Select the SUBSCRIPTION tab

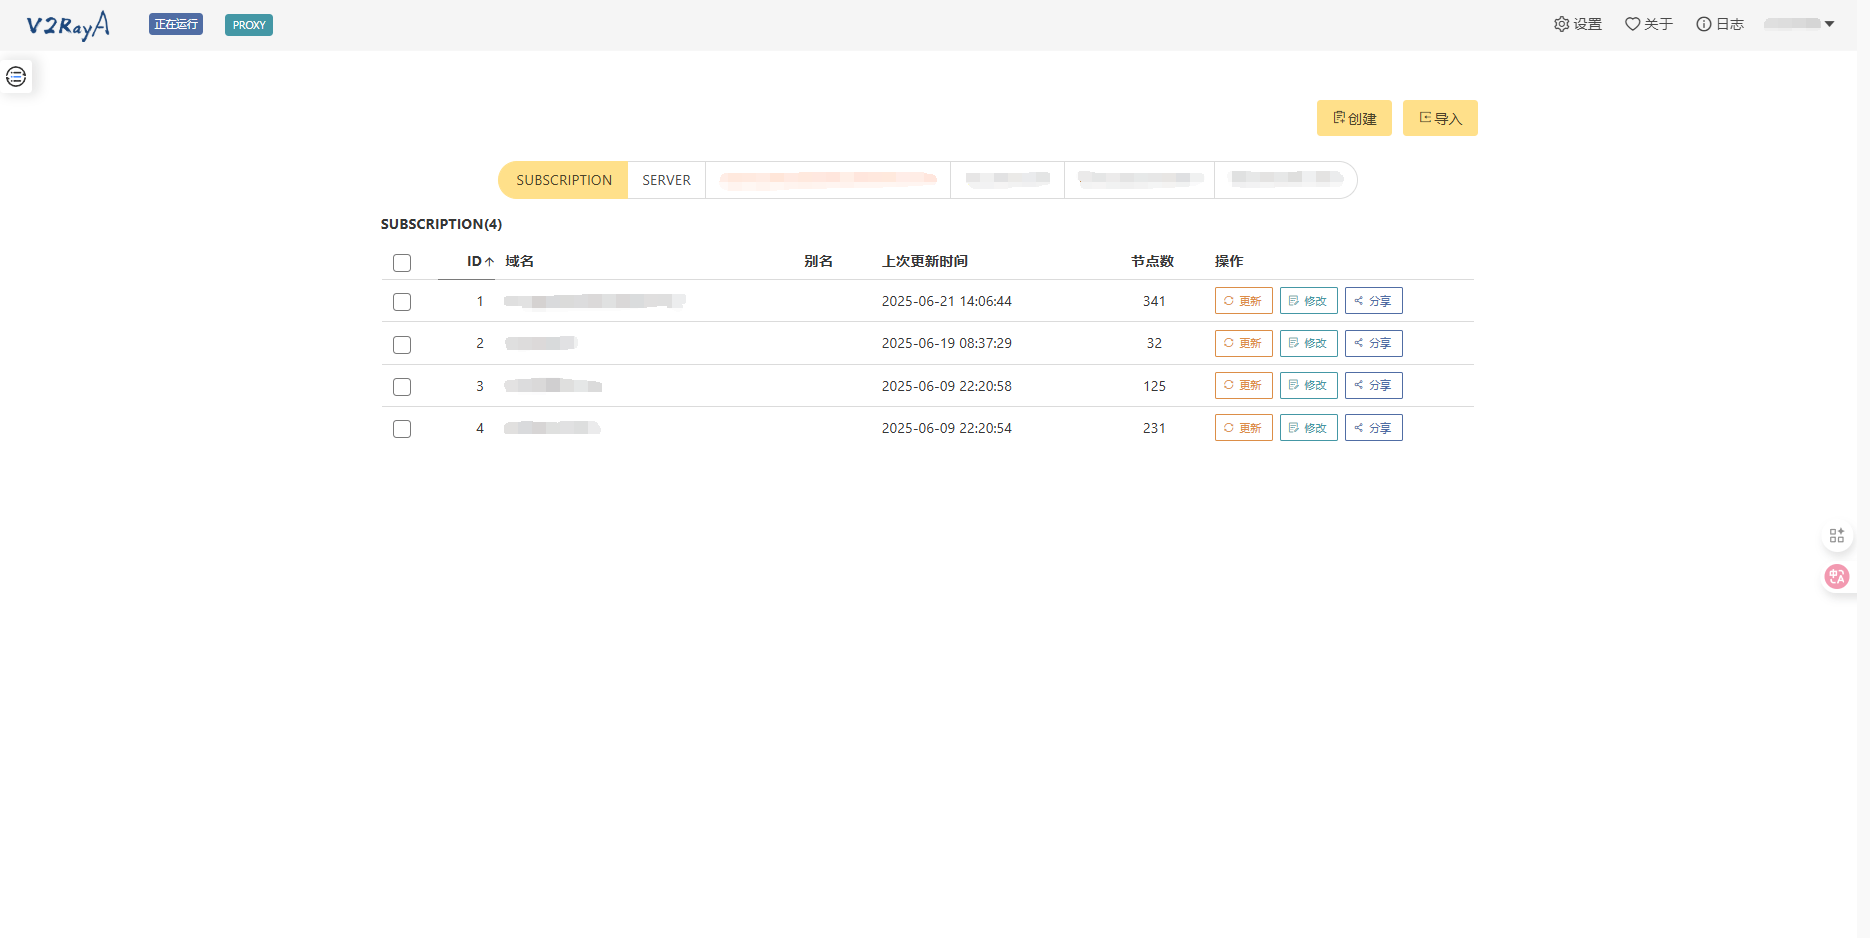pos(563,181)
